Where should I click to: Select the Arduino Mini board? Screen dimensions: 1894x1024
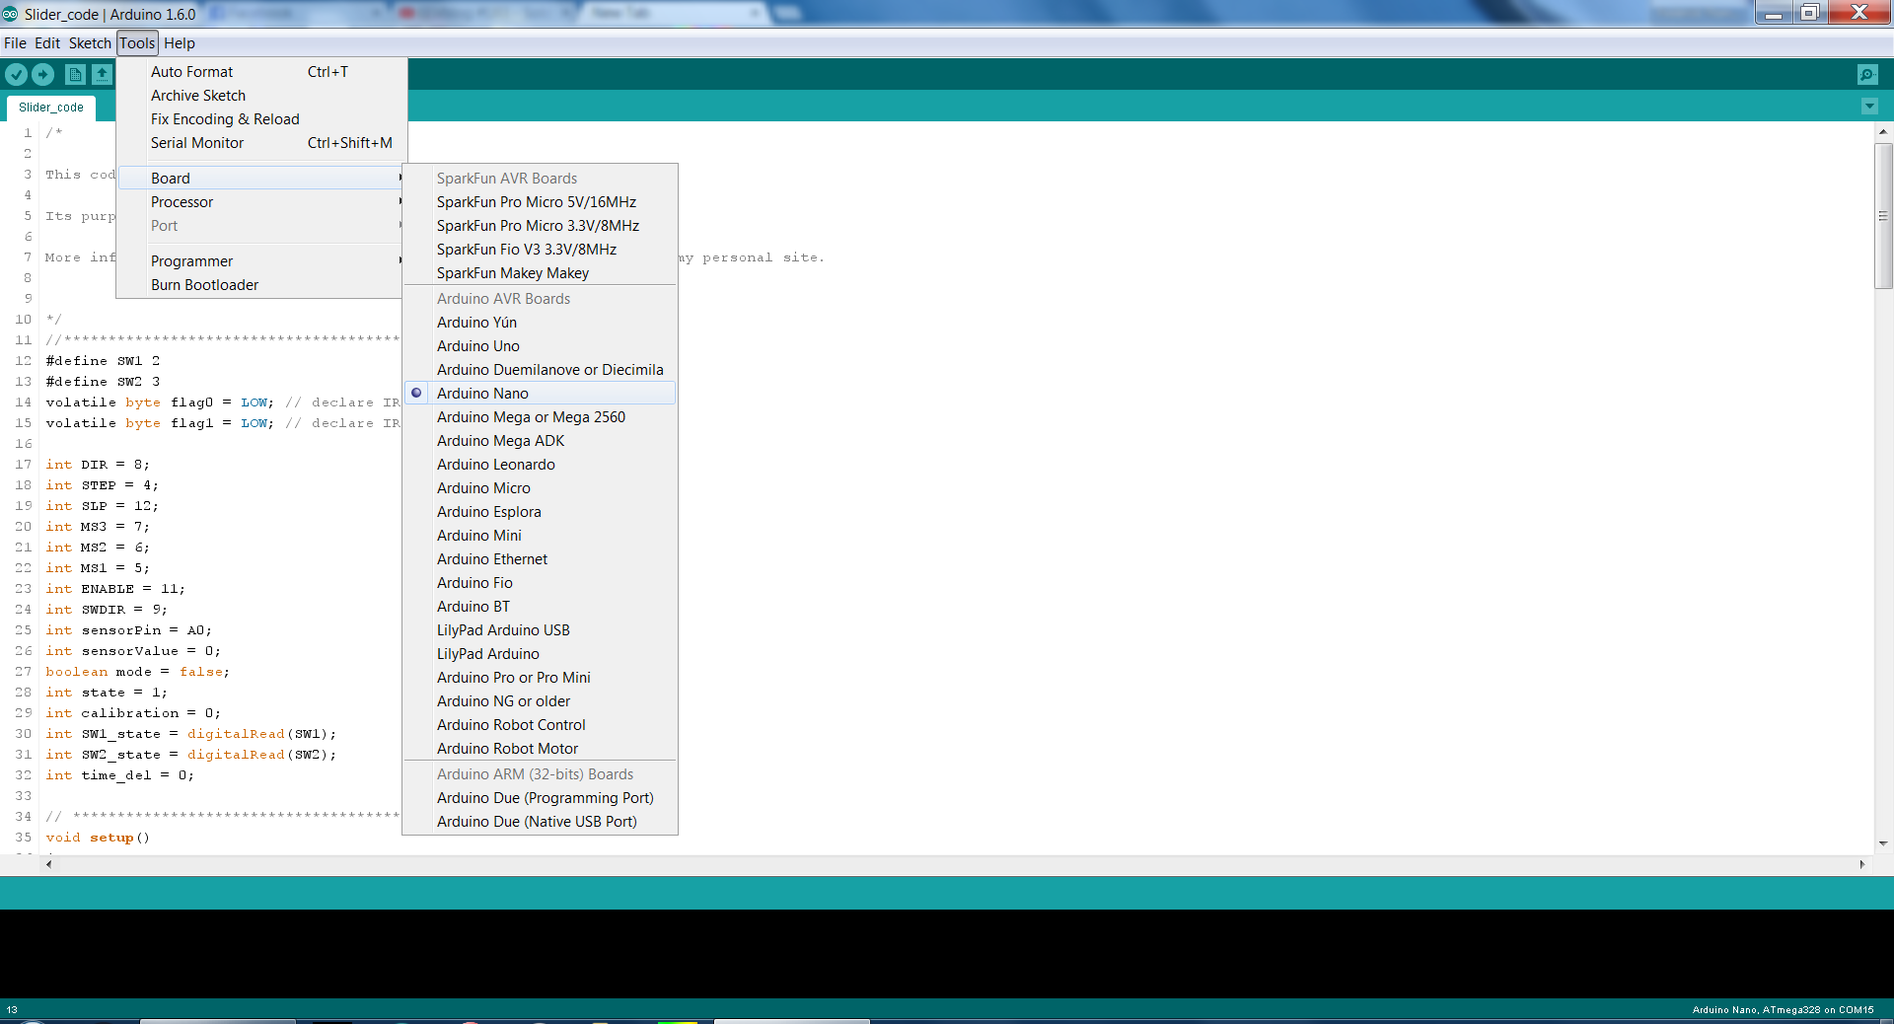pos(540,536)
